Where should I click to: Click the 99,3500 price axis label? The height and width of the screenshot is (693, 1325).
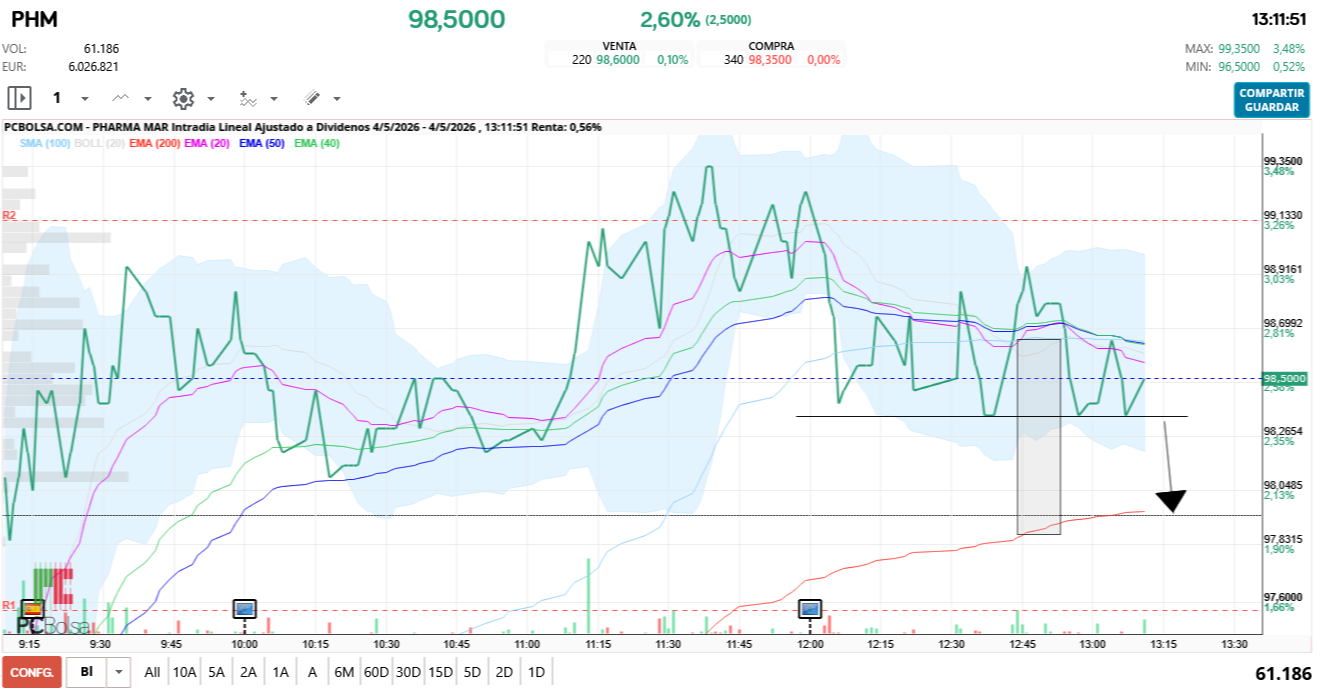(x=1283, y=161)
